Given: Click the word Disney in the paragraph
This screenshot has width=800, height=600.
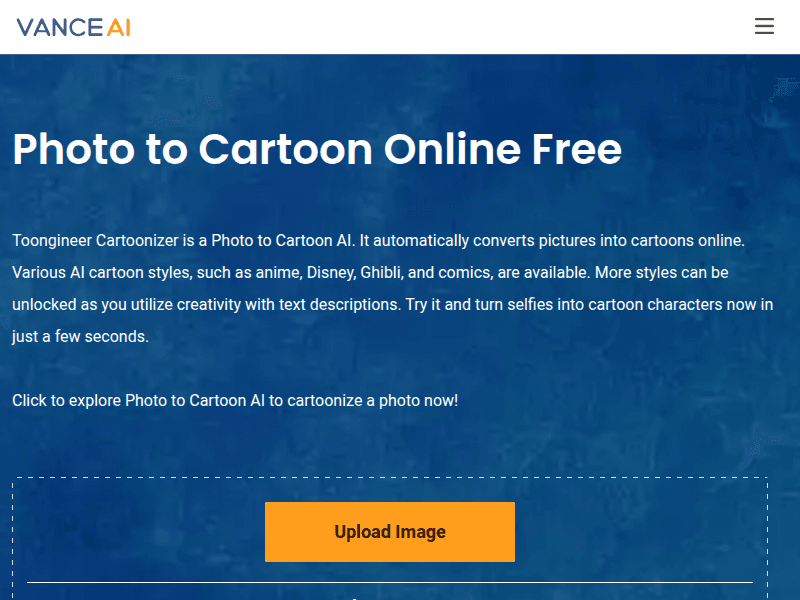Looking at the screenshot, I should [331, 272].
